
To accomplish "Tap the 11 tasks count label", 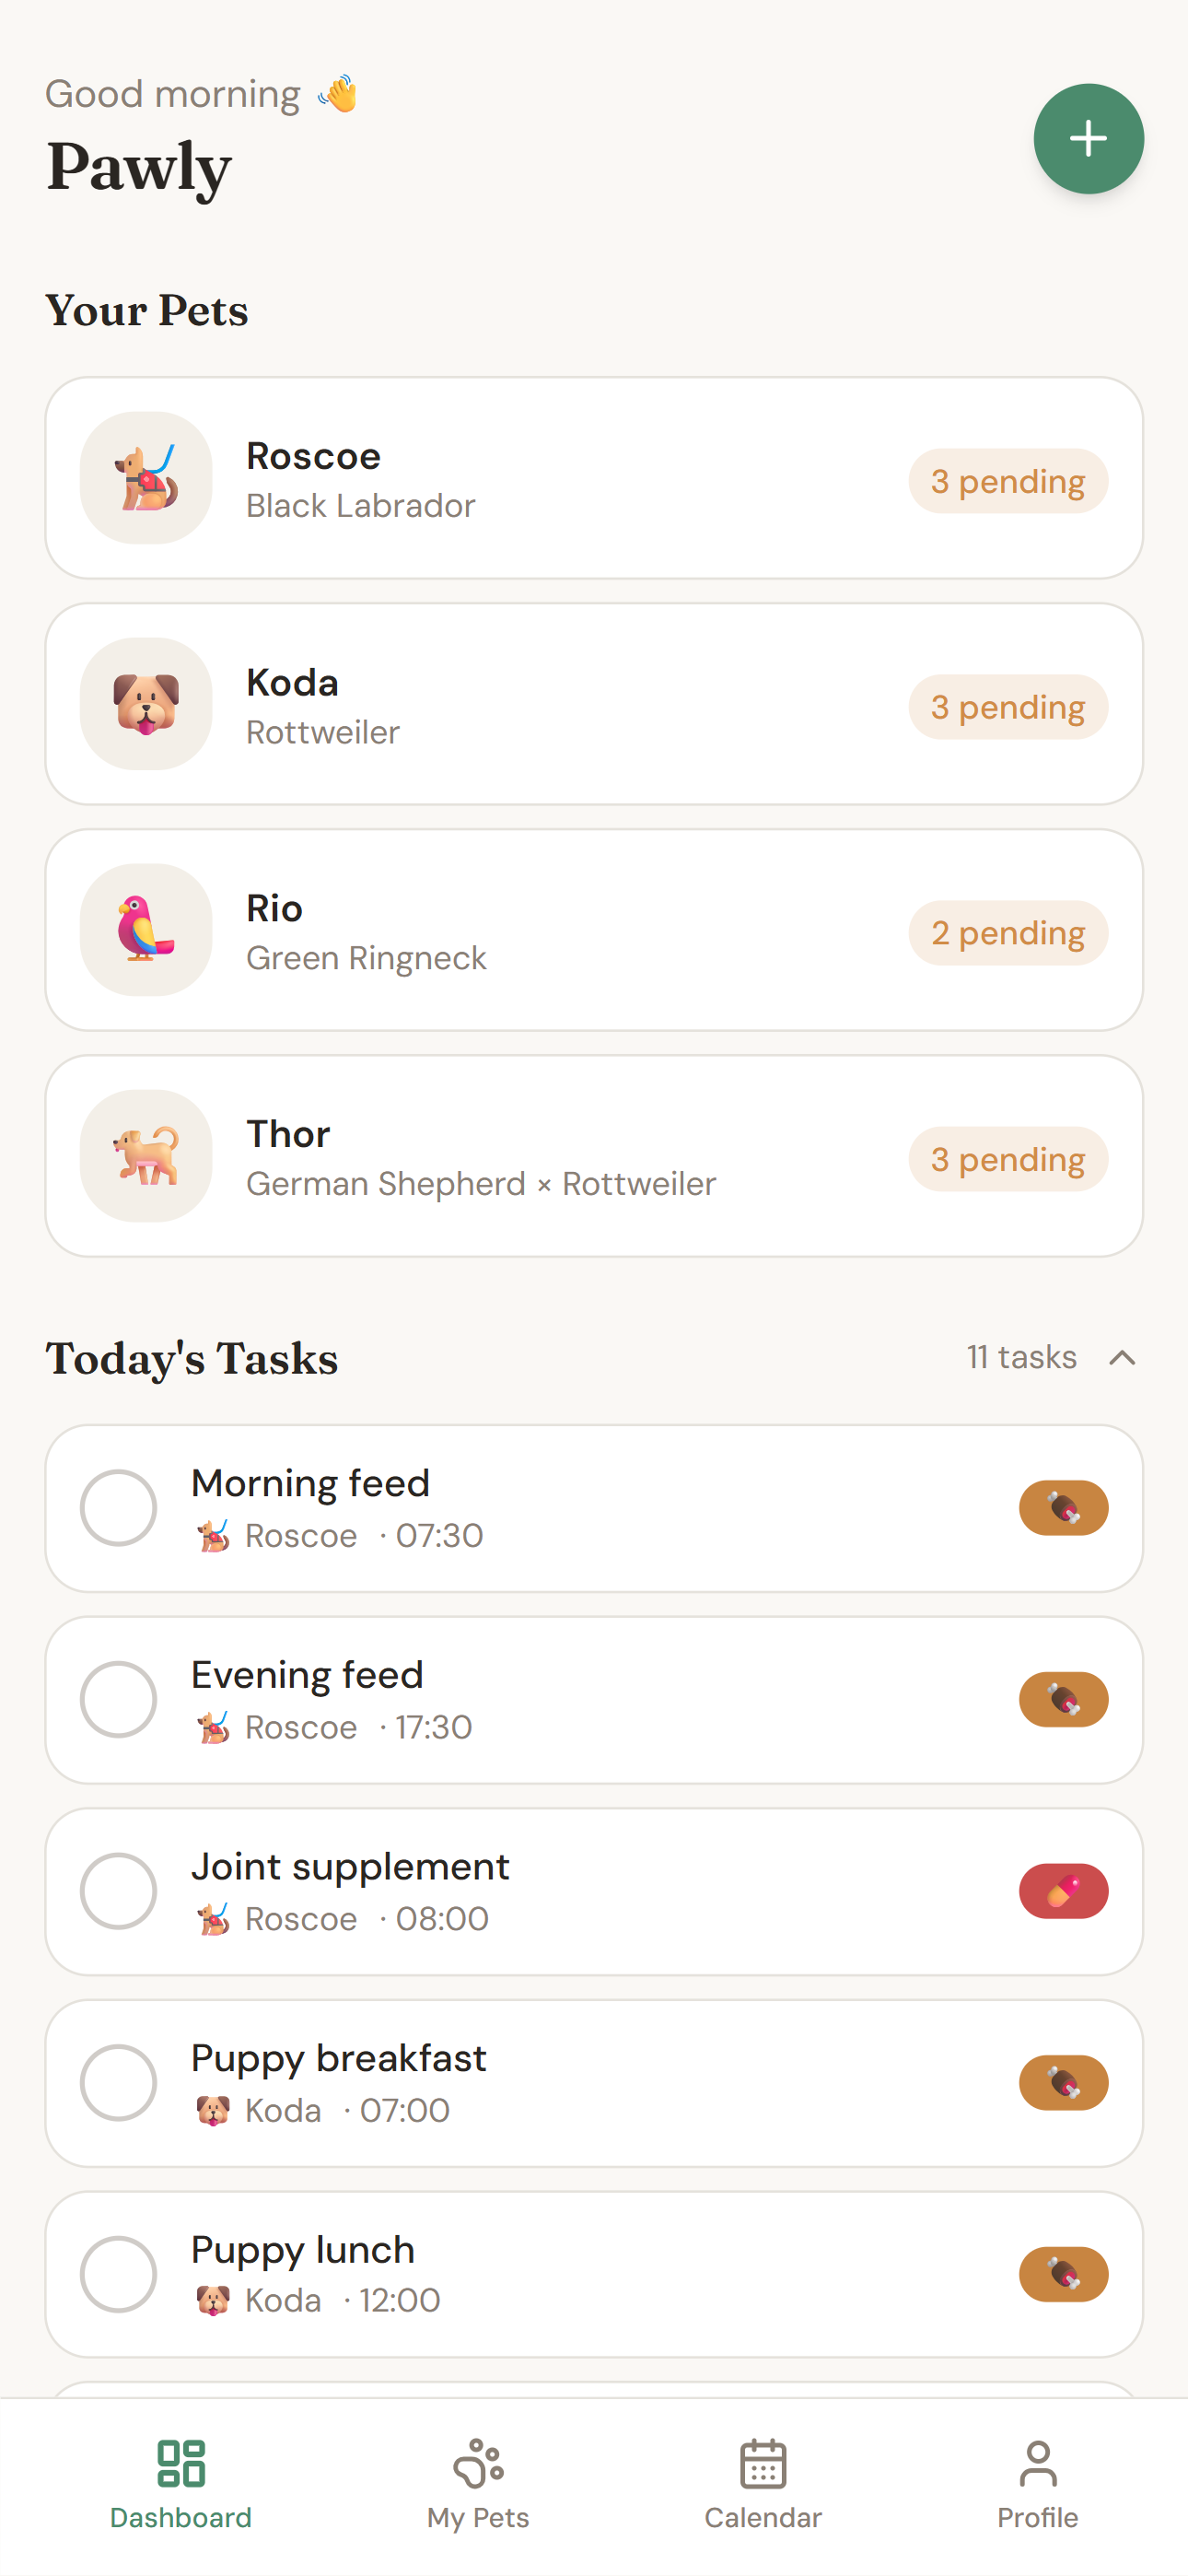I will pos(1021,1357).
